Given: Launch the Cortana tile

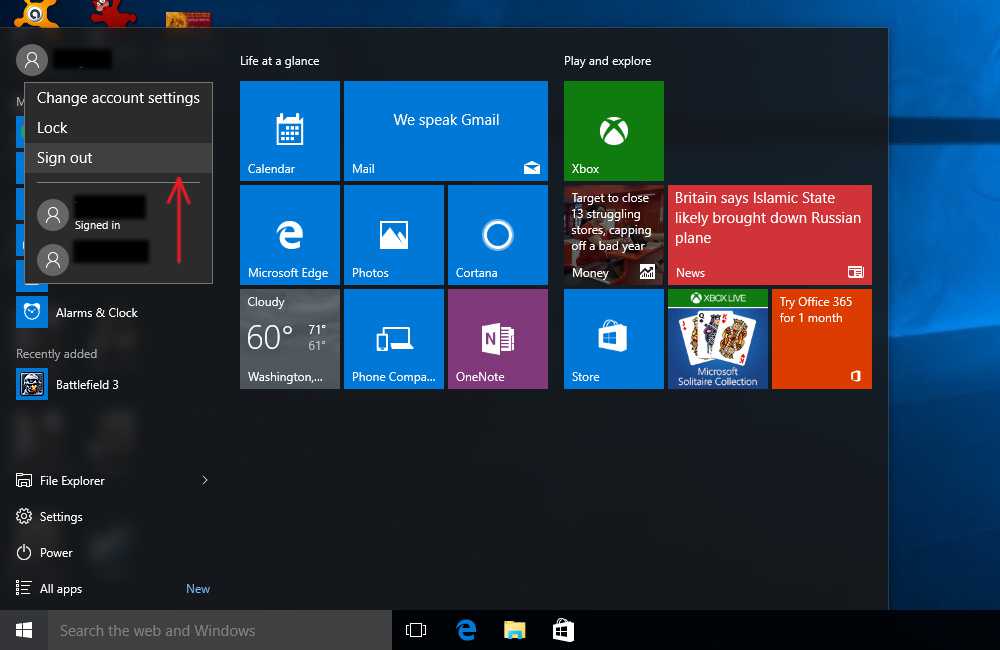Looking at the screenshot, I should [497, 235].
